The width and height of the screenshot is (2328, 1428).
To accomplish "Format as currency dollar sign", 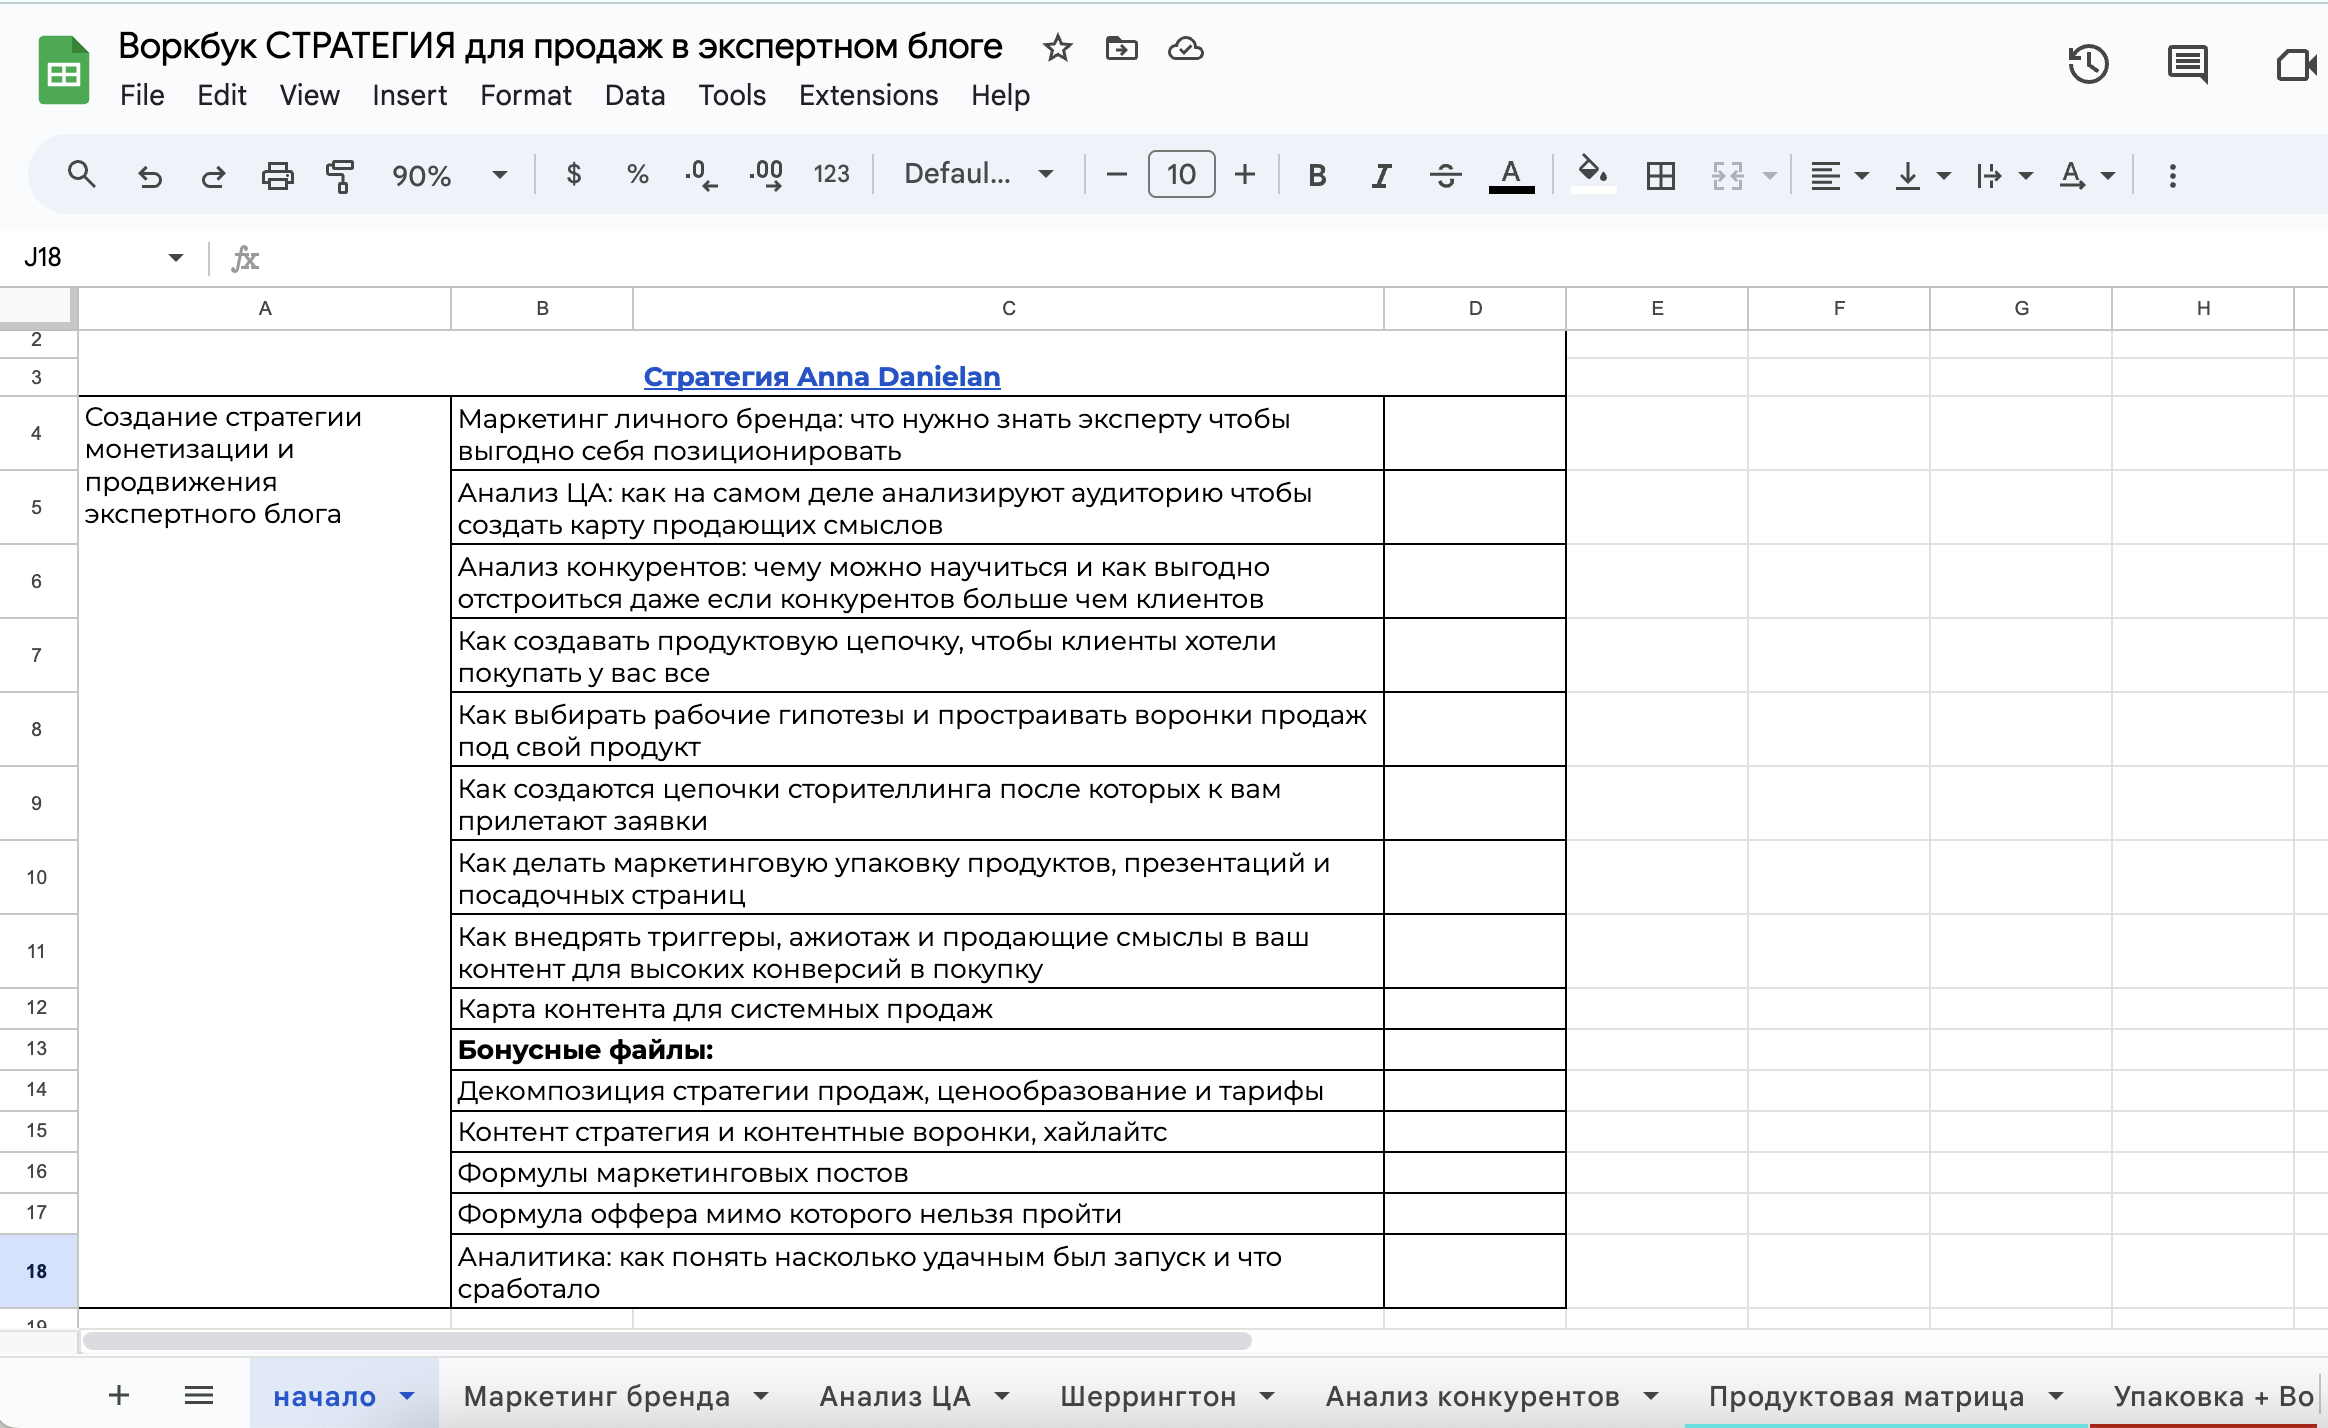I will click(573, 175).
